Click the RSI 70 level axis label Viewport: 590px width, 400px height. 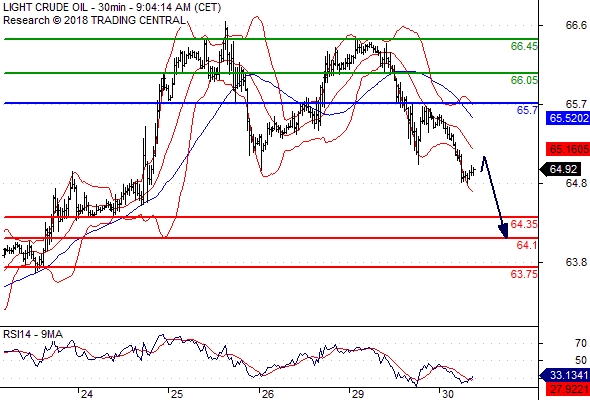pyautogui.click(x=581, y=343)
